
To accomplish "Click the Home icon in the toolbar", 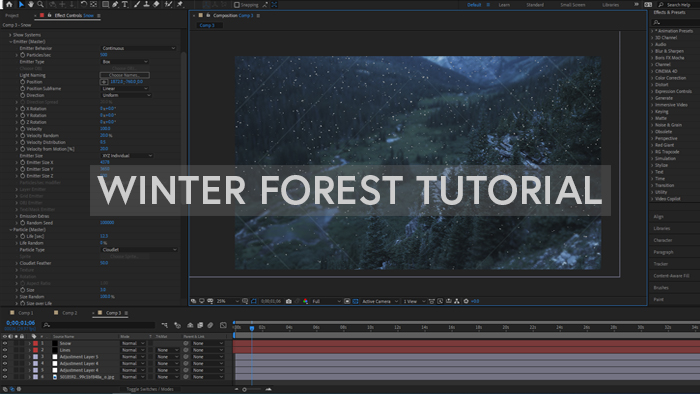I will pos(9,4).
